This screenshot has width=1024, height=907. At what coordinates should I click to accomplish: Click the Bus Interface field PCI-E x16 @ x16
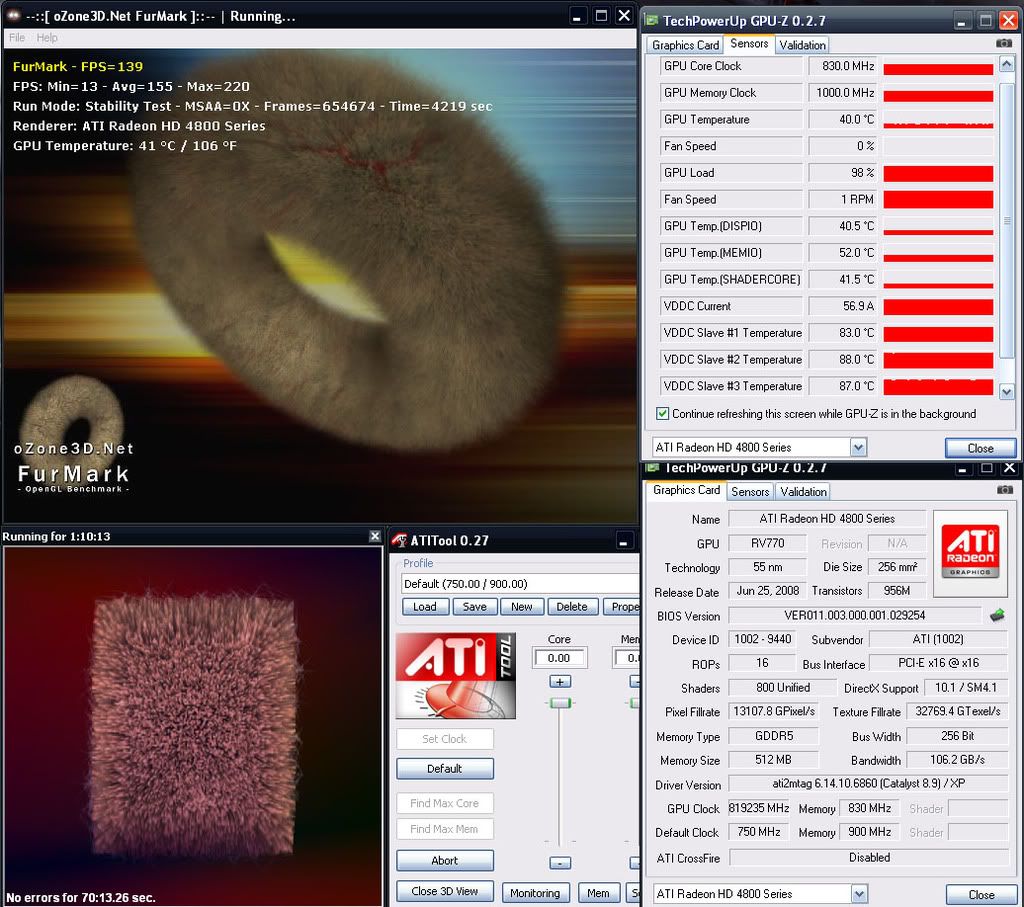[x=938, y=663]
